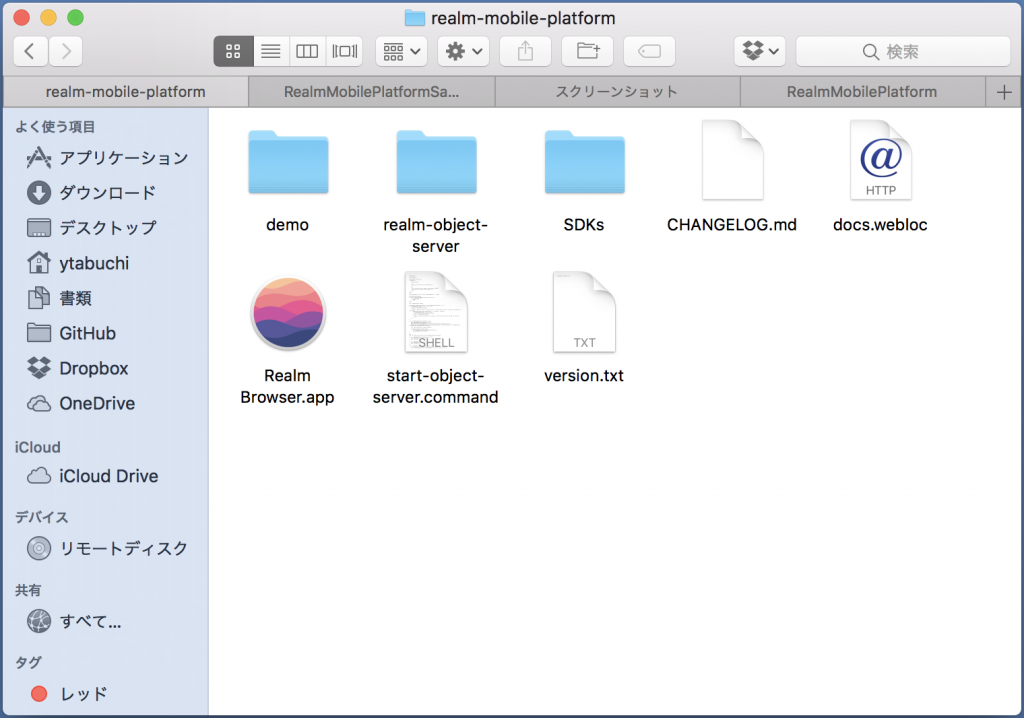Select the realm-object-server folder icon
This screenshot has height=718, width=1024.
[436, 162]
